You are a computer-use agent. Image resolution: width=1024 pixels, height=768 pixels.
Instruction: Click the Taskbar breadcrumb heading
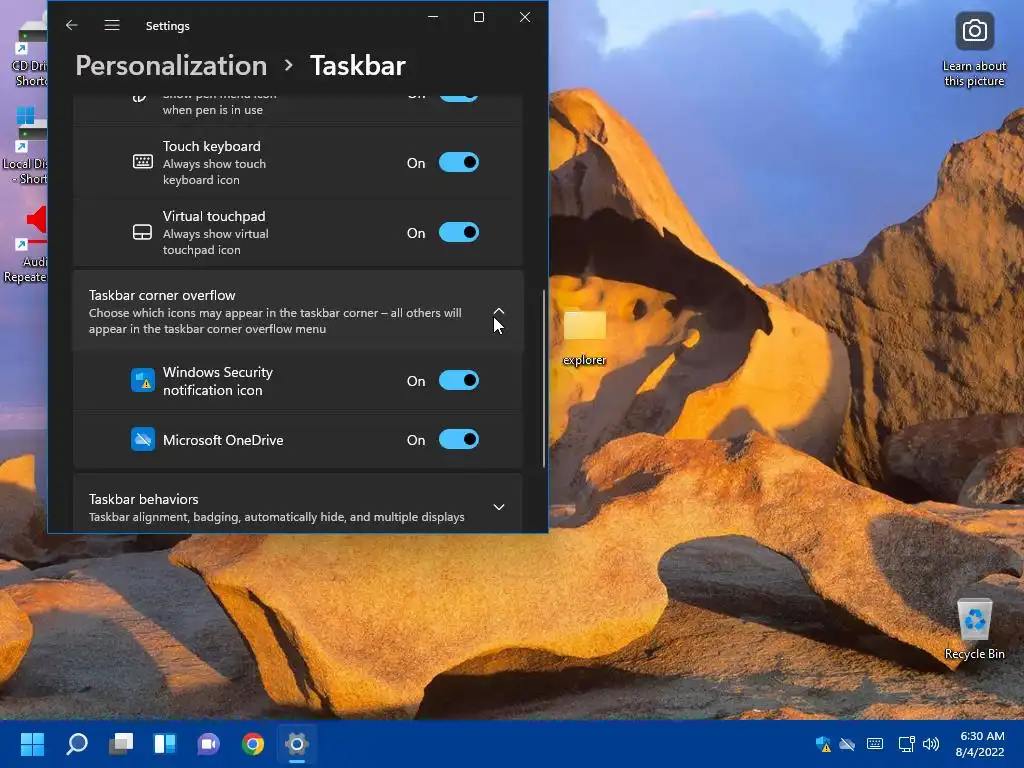coord(357,65)
